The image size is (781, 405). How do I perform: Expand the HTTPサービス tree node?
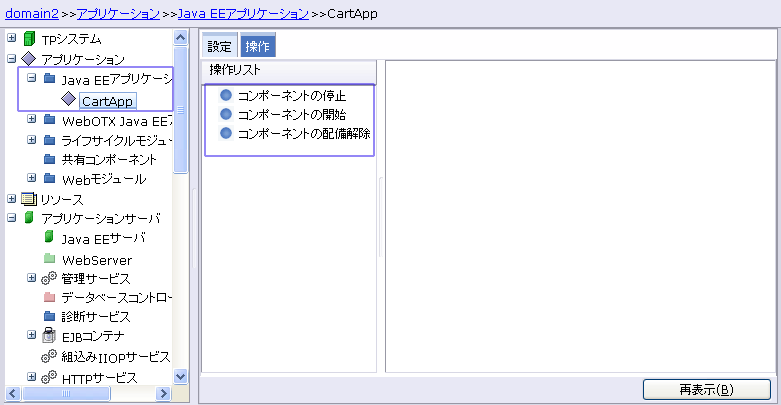click(32, 376)
